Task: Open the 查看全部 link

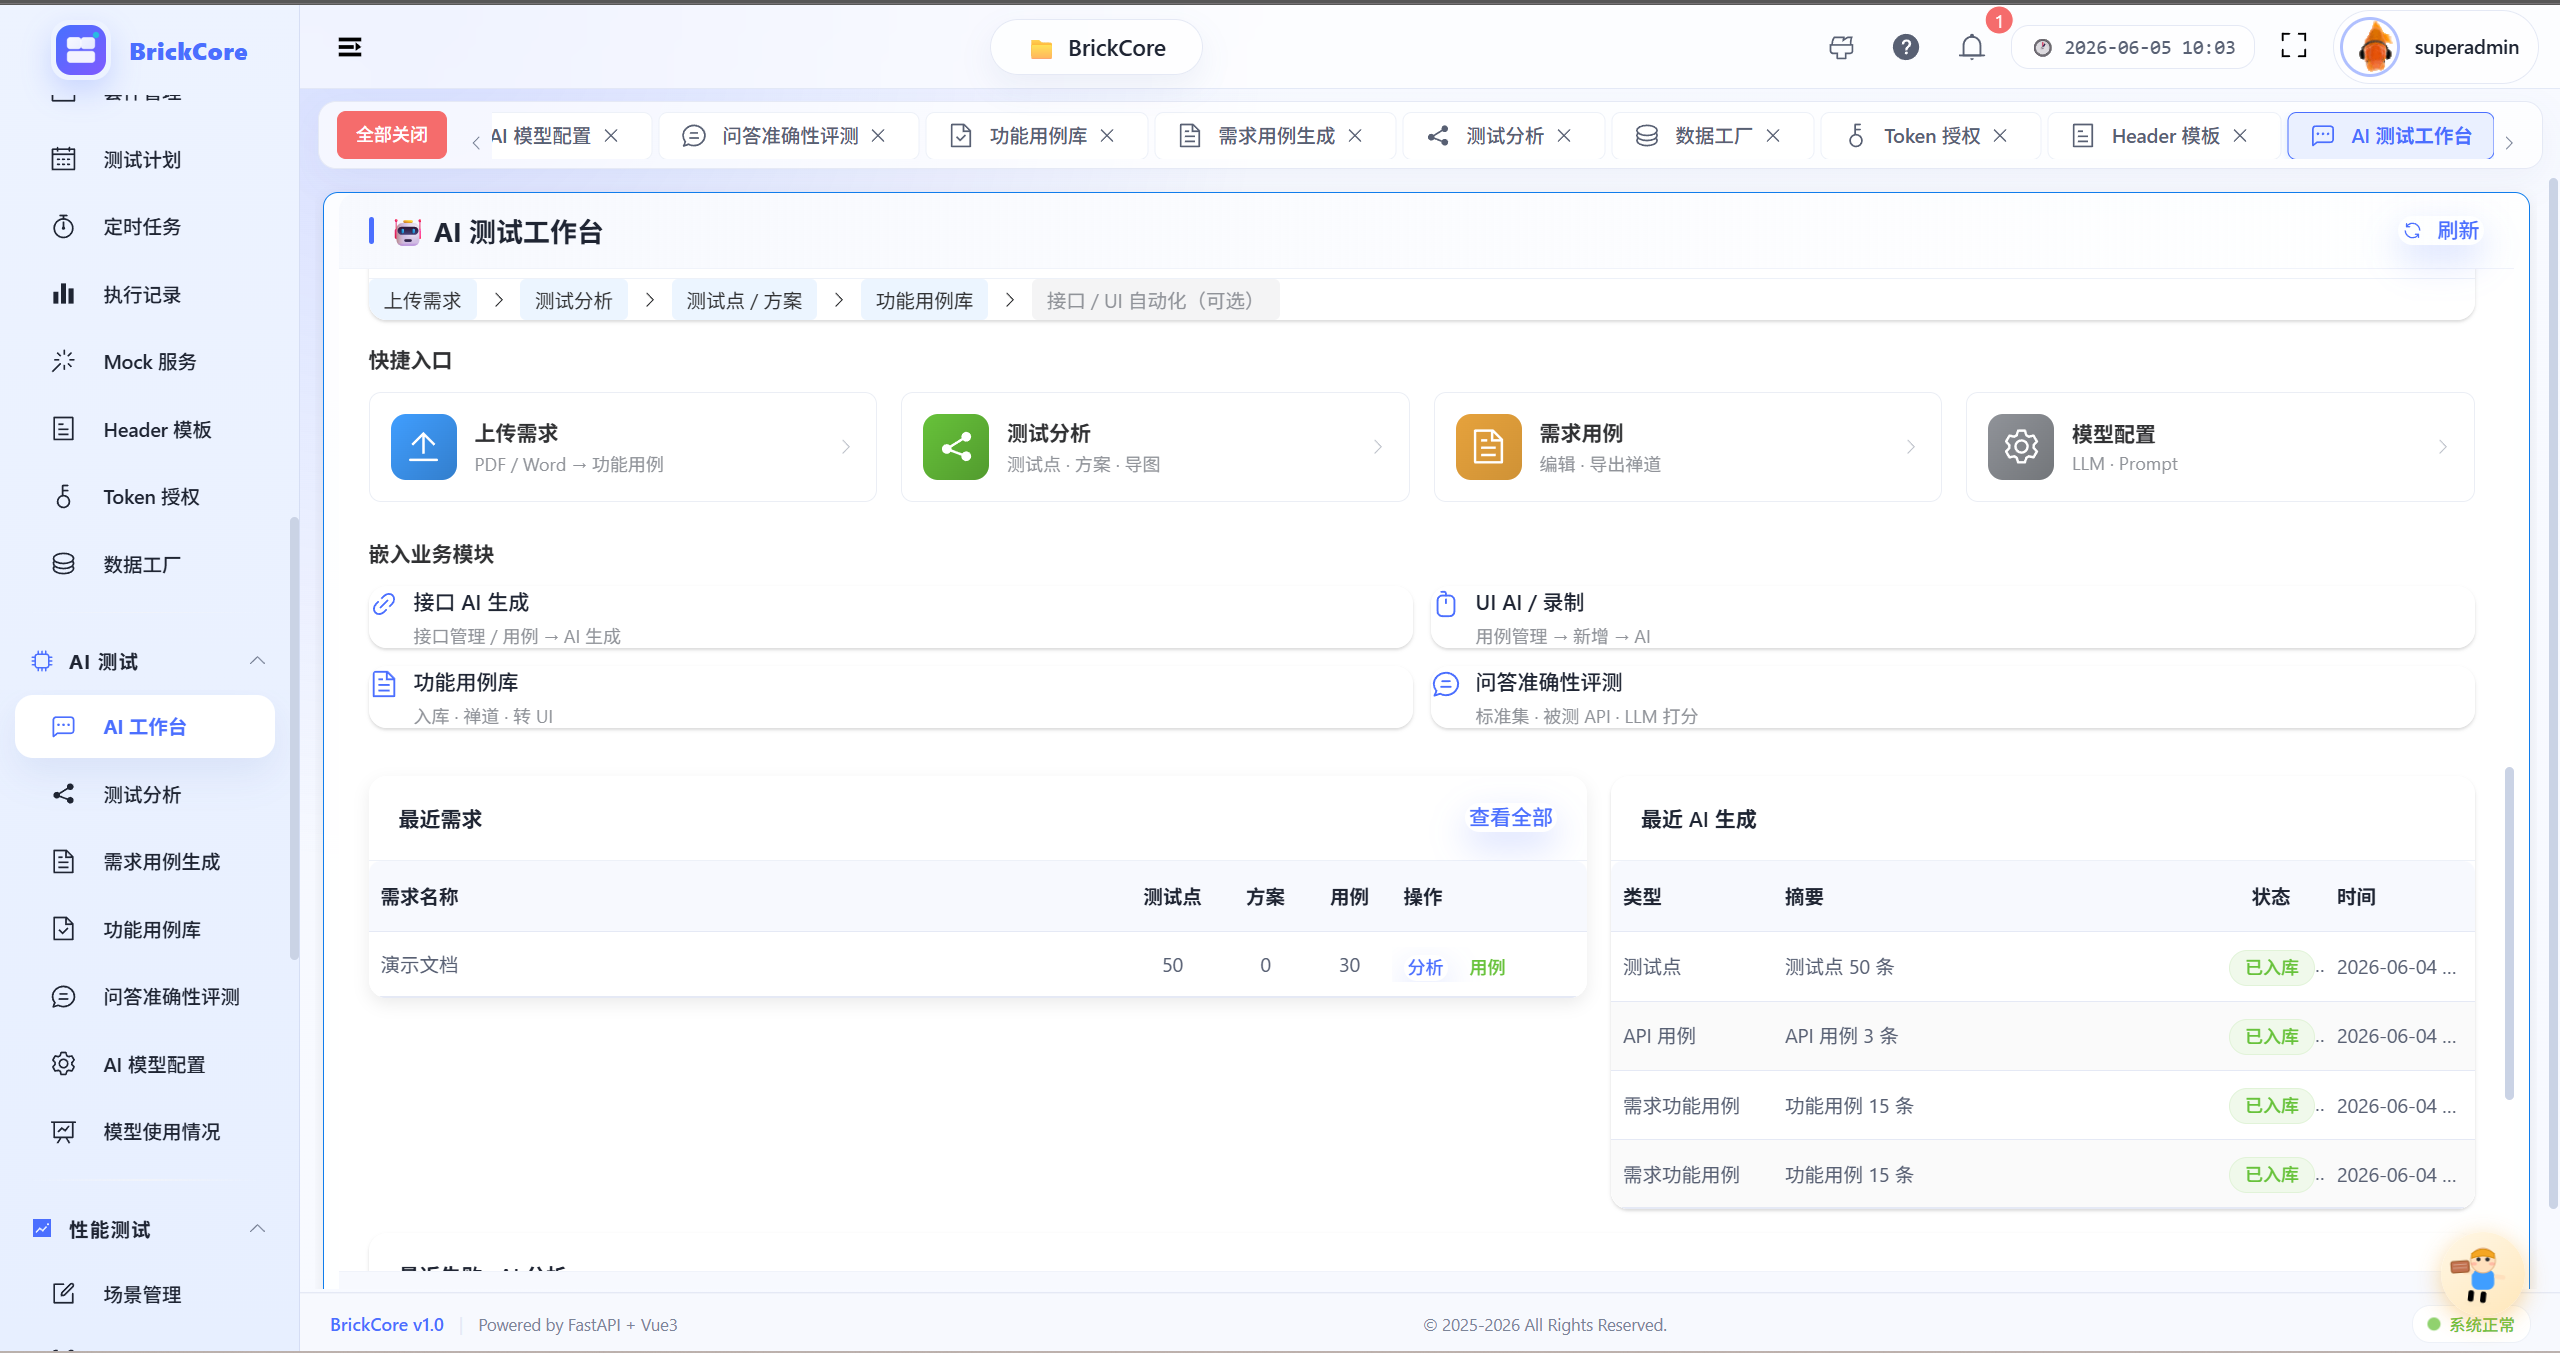Action: (x=1510, y=818)
